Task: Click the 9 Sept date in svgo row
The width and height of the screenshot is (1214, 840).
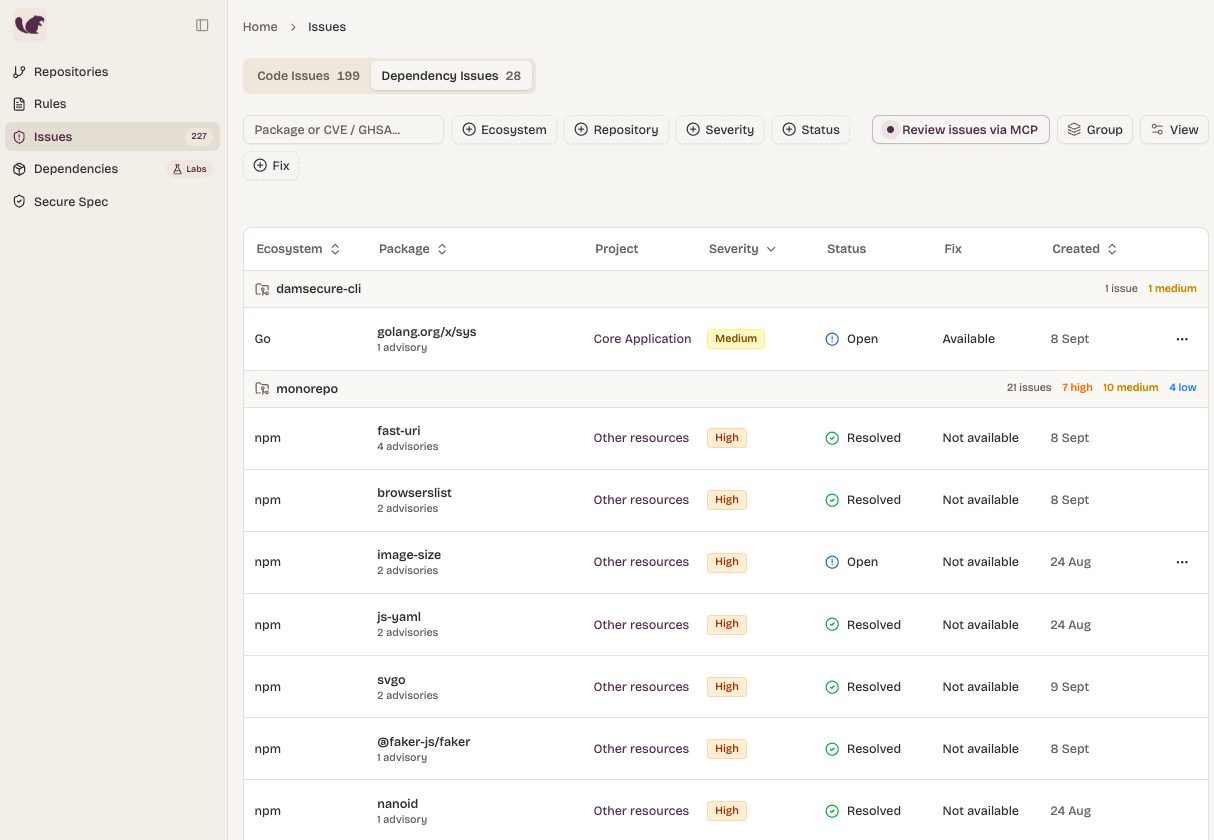Action: (x=1070, y=687)
